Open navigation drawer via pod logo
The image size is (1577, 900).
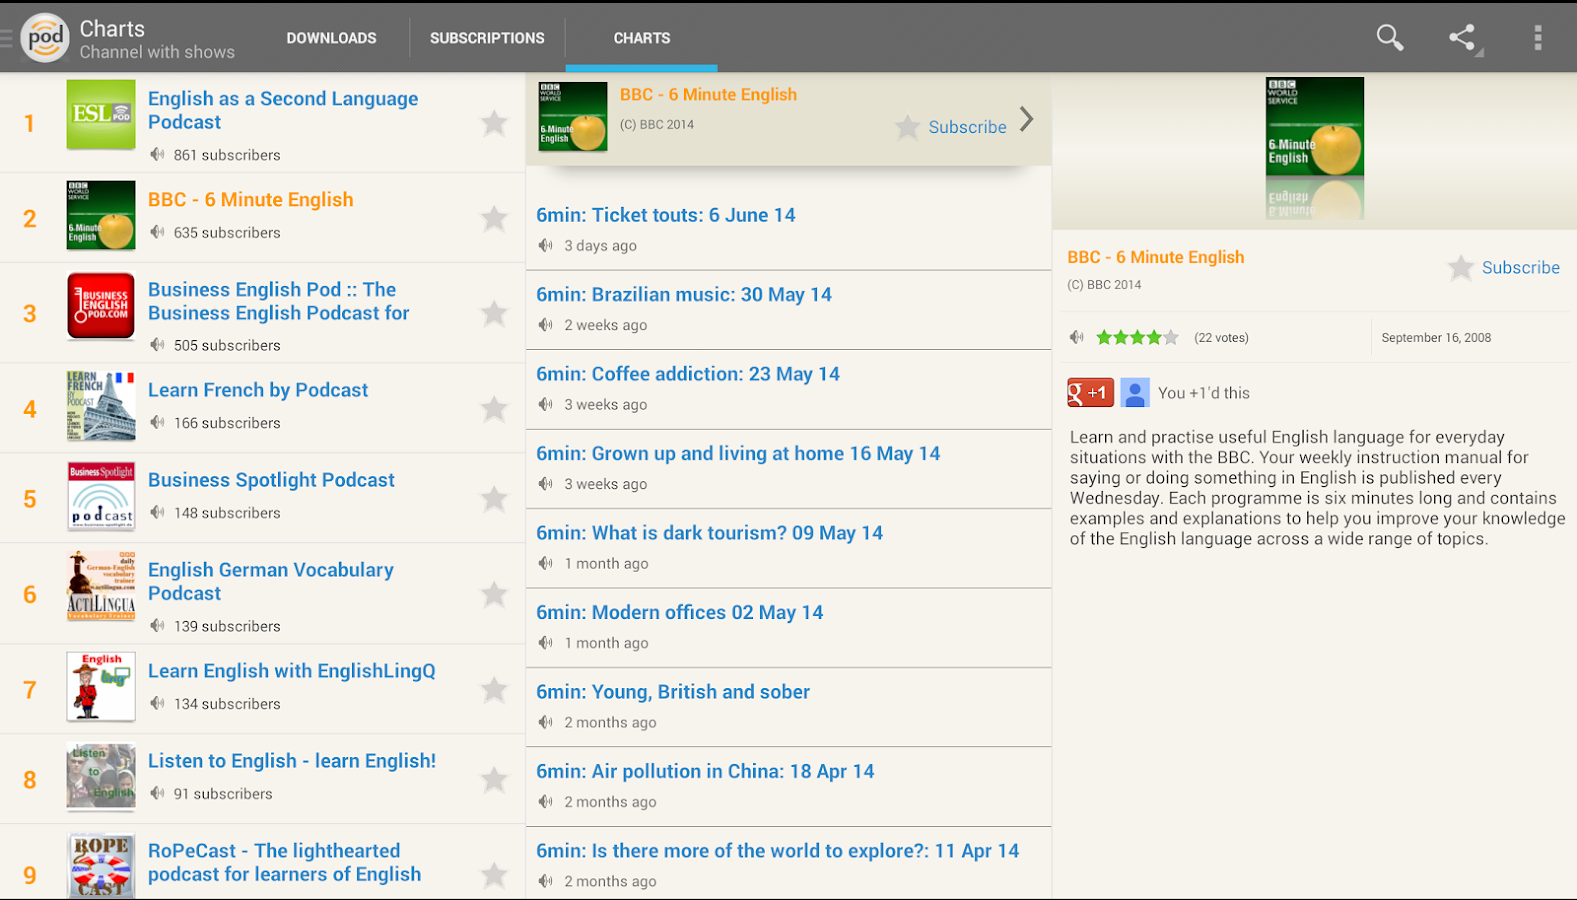pyautogui.click(x=44, y=38)
